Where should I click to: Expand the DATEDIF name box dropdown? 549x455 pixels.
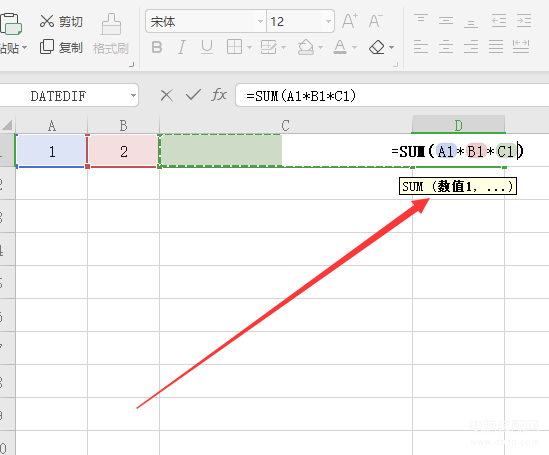point(133,96)
